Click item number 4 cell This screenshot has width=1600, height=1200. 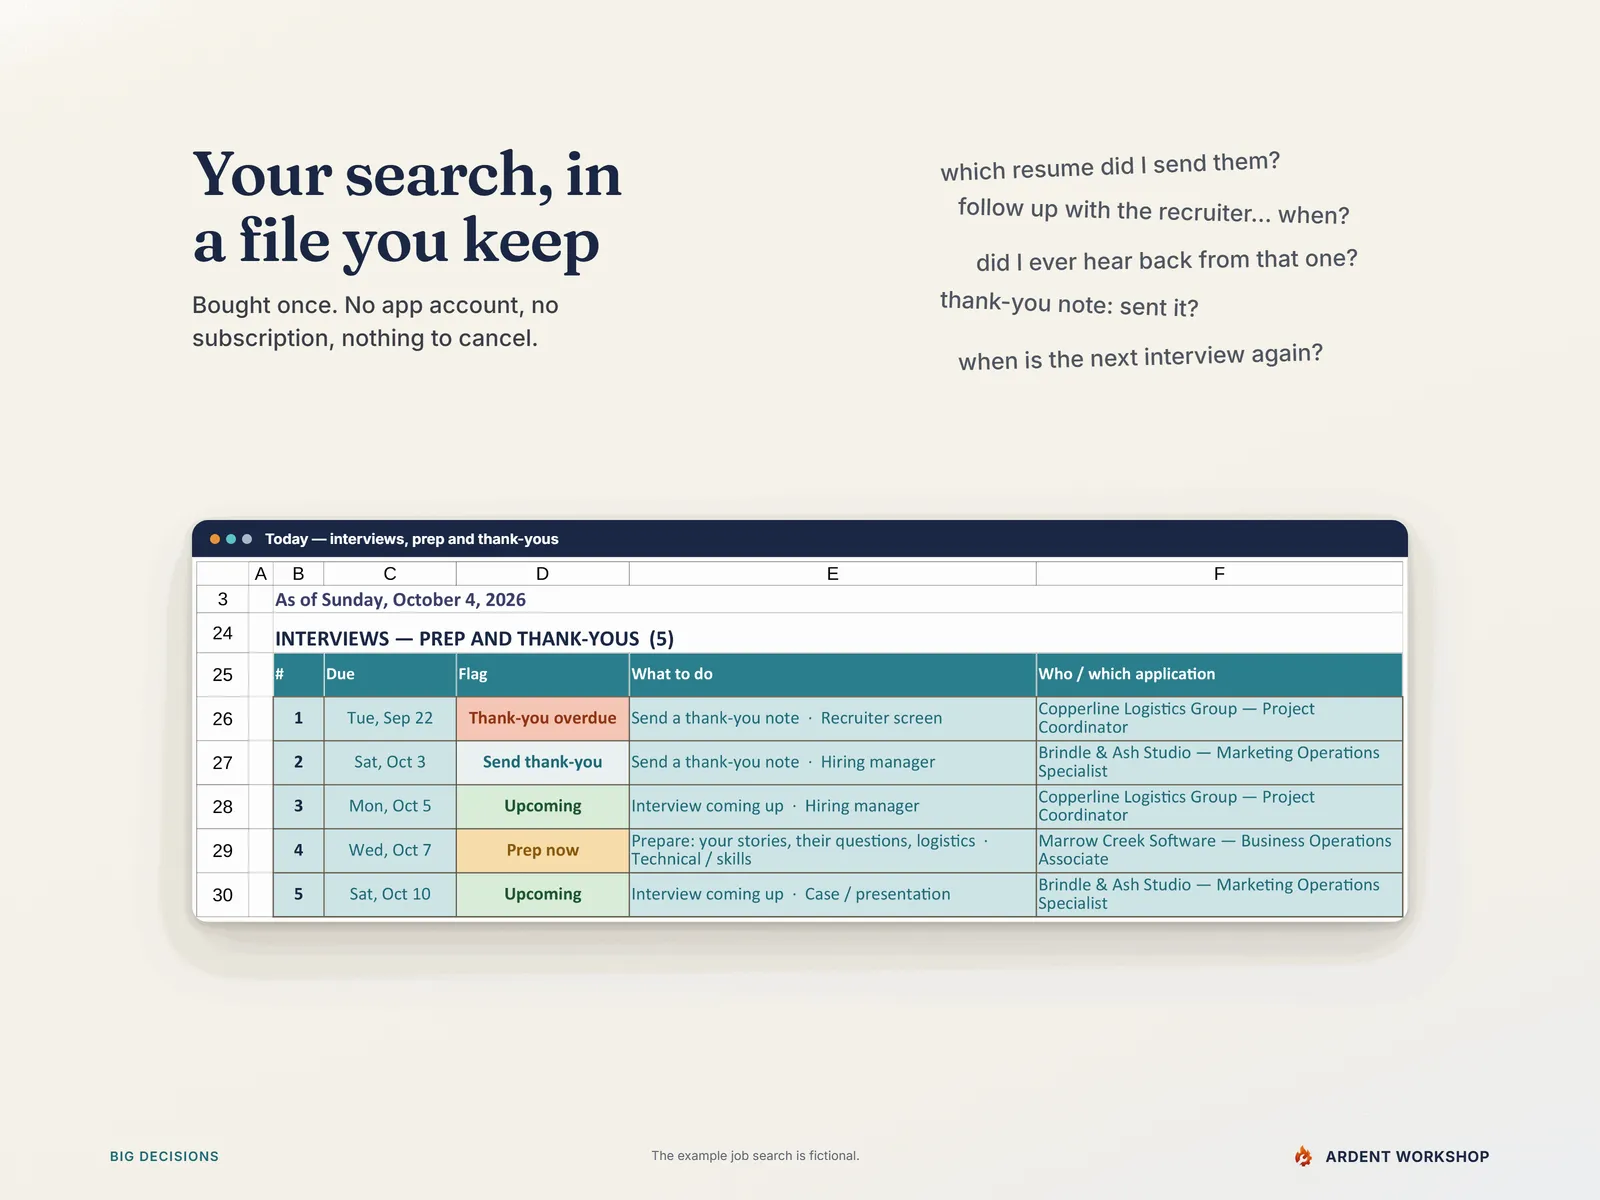pos(298,851)
